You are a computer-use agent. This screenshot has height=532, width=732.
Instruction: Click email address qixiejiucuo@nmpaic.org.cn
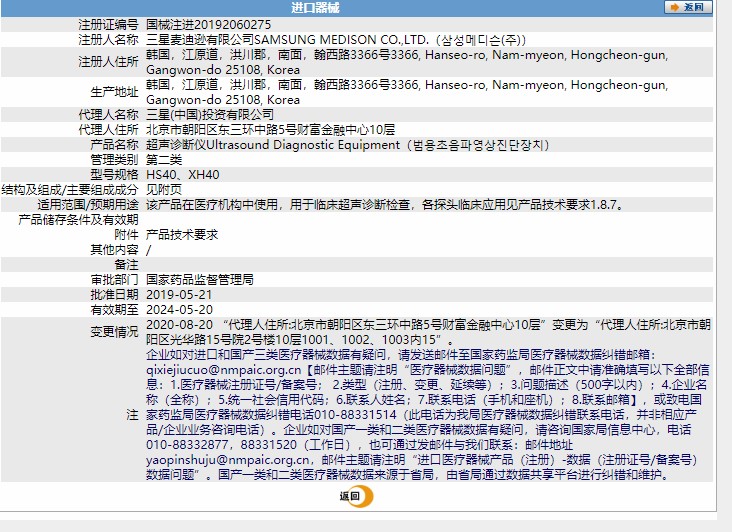point(224,370)
